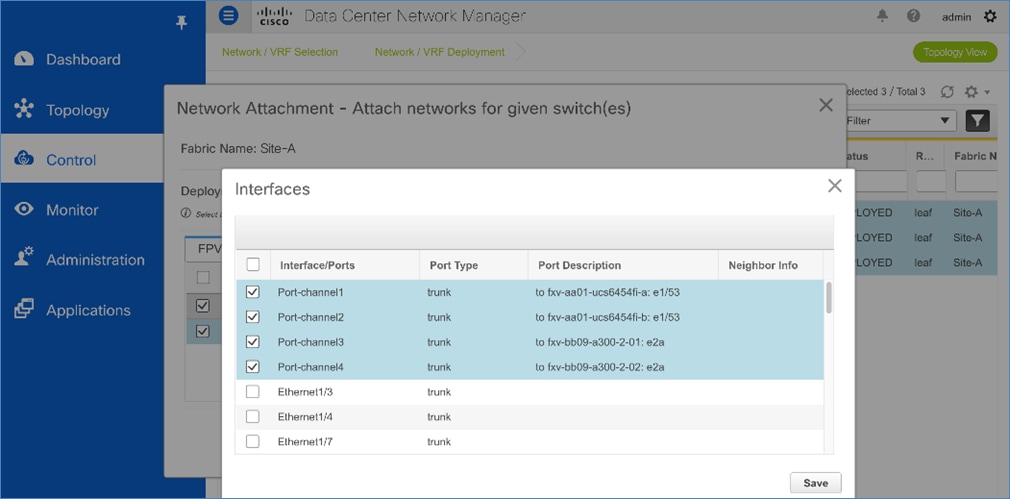Click the Fabric Name: Site-A label
This screenshot has height=499, width=1010.
(x=238, y=149)
